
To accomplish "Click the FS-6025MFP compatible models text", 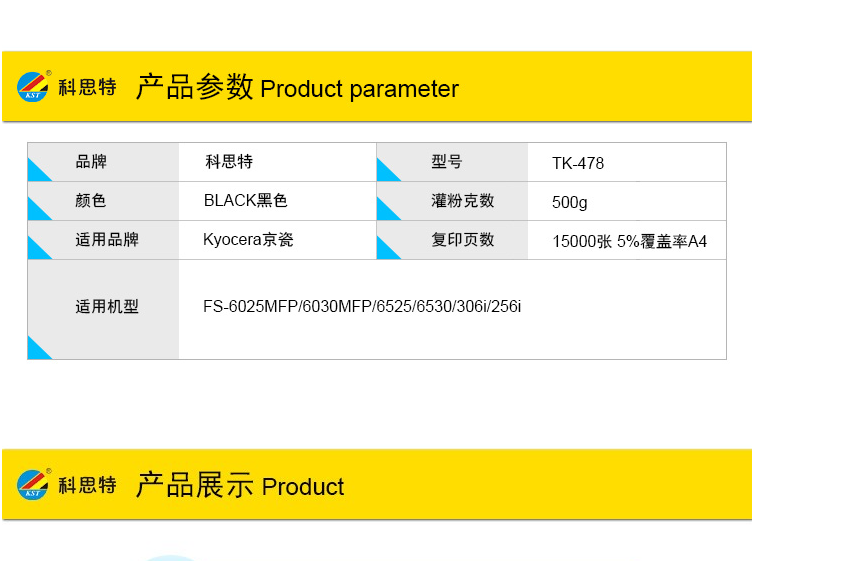I will pos(362,306).
